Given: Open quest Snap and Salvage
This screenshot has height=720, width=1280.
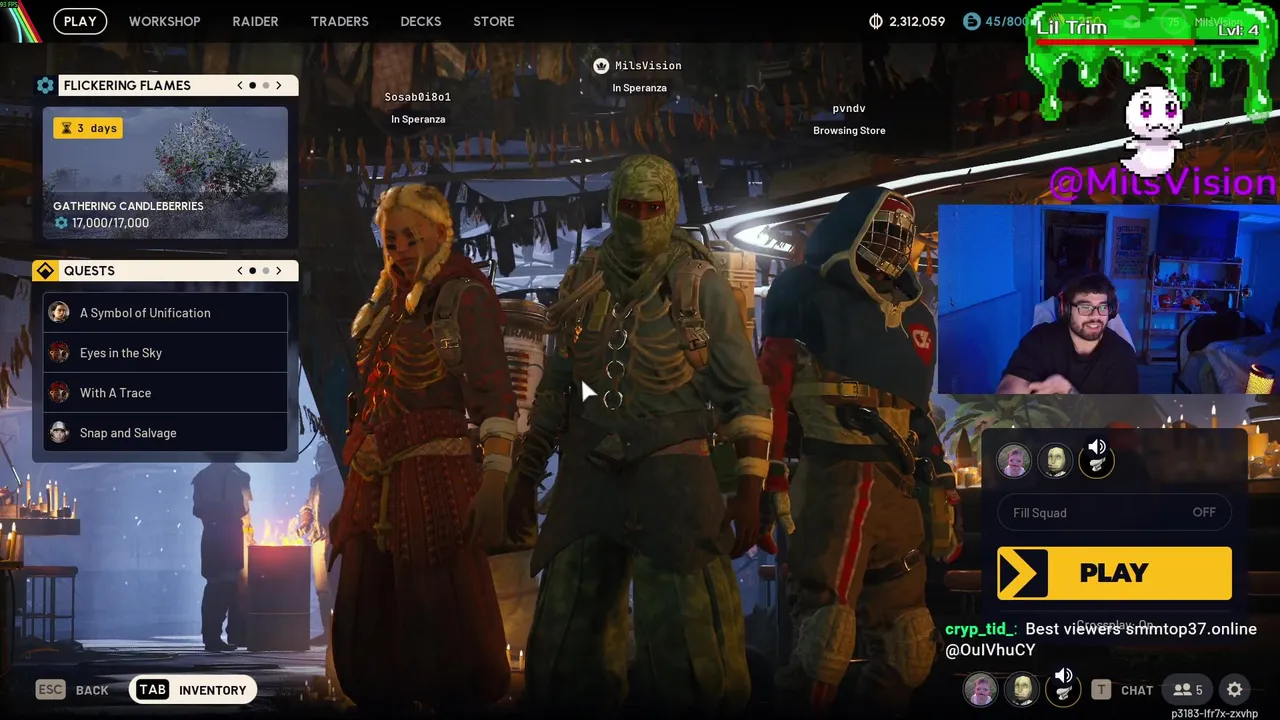Looking at the screenshot, I should tap(165, 433).
